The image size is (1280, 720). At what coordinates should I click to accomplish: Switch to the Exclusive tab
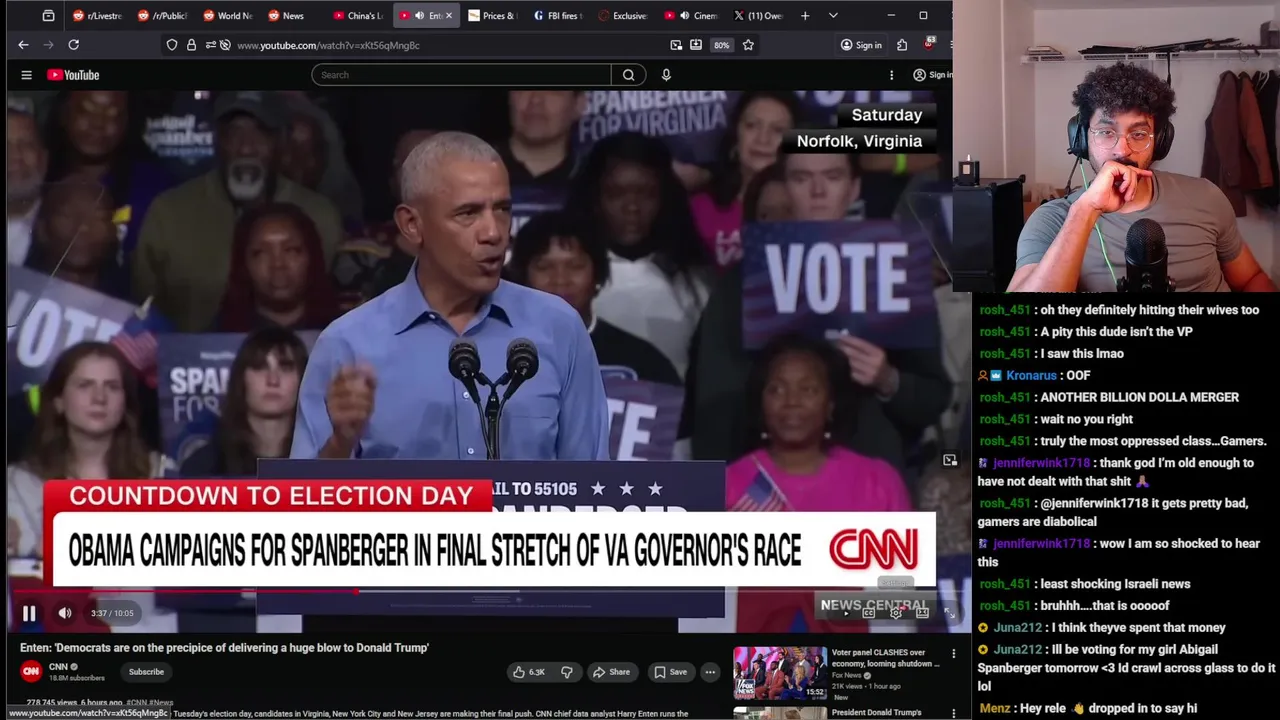(x=622, y=16)
